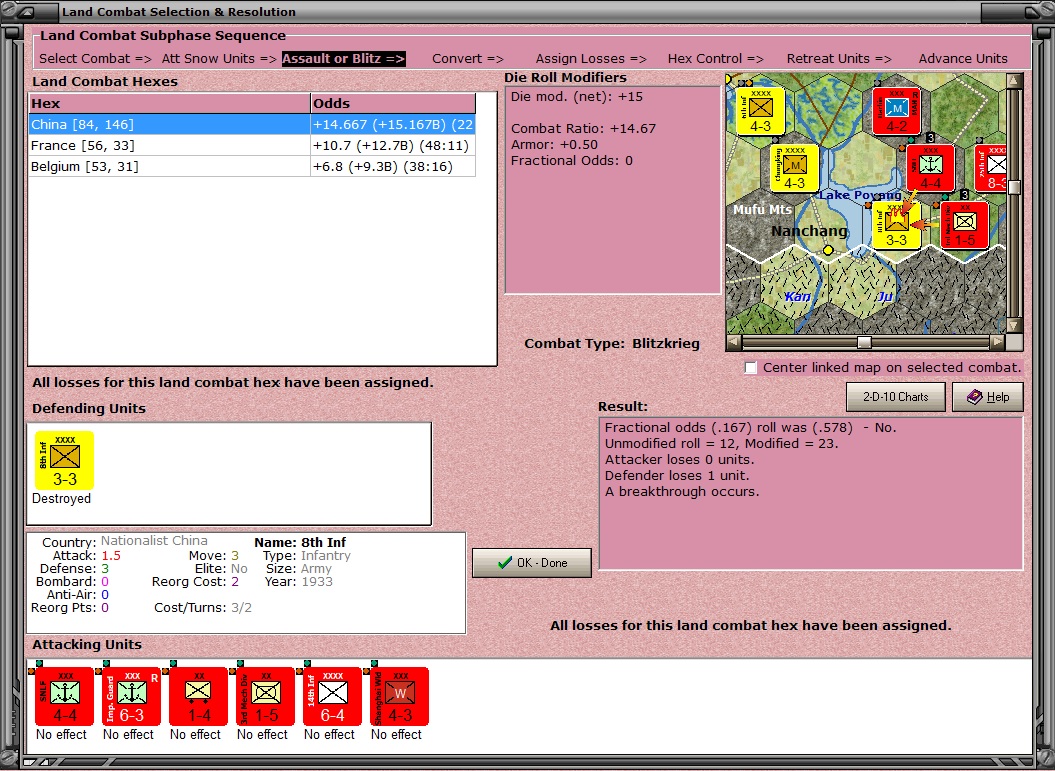Screen dimensions: 1055x771
Task: Click the yellow 4-3 infantry counter on map
Action: click(760, 111)
